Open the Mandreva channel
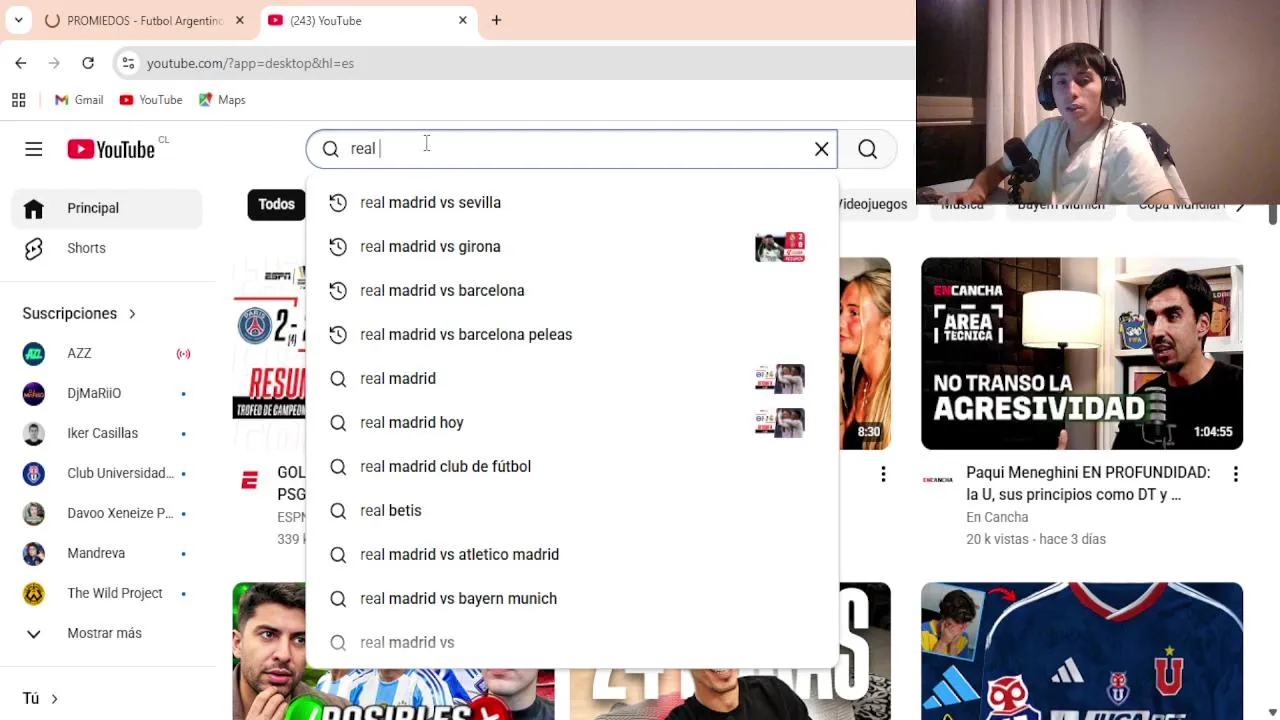The width and height of the screenshot is (1280, 720). click(x=107, y=553)
